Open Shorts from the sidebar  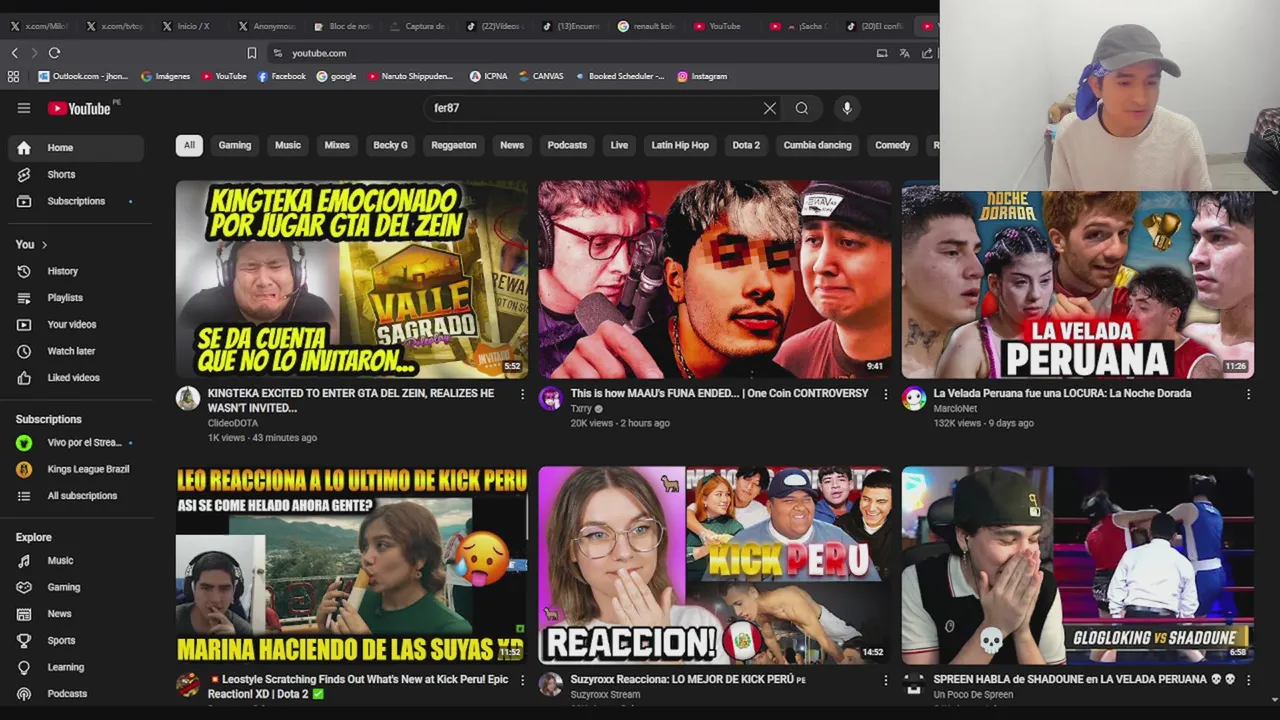[x=76, y=175]
